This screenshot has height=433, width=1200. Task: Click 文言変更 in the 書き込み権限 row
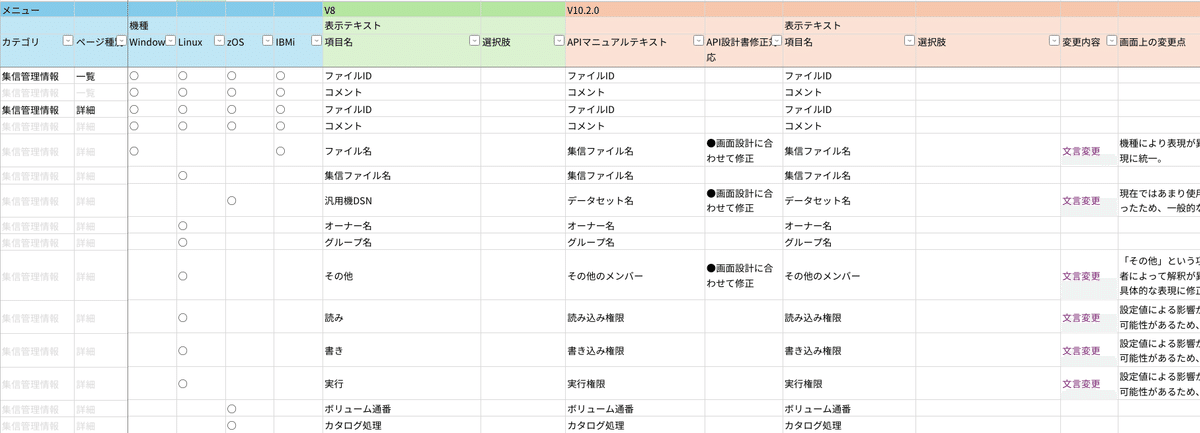click(x=1081, y=350)
